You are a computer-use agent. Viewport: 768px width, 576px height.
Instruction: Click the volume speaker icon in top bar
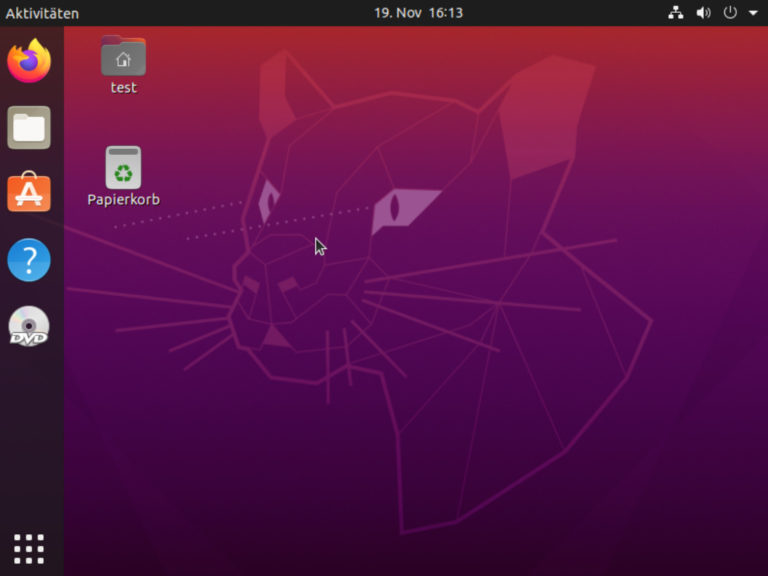[703, 13]
